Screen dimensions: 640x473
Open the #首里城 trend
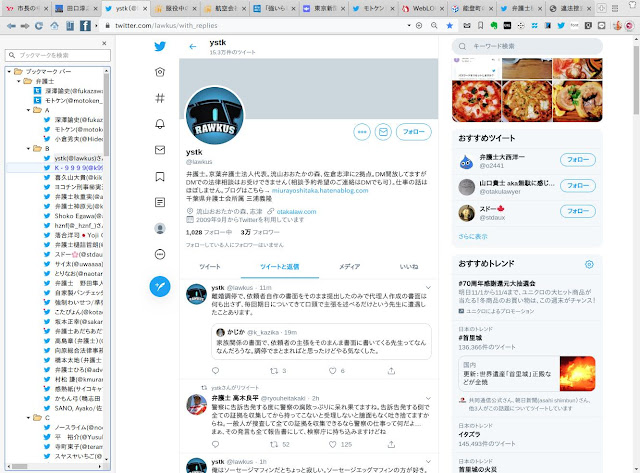470,338
